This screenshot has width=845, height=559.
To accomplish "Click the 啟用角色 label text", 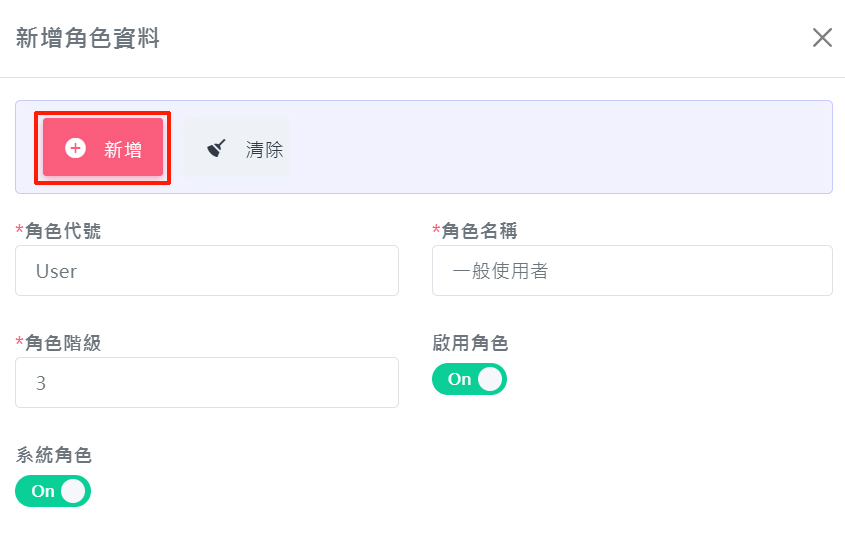I will click(470, 343).
